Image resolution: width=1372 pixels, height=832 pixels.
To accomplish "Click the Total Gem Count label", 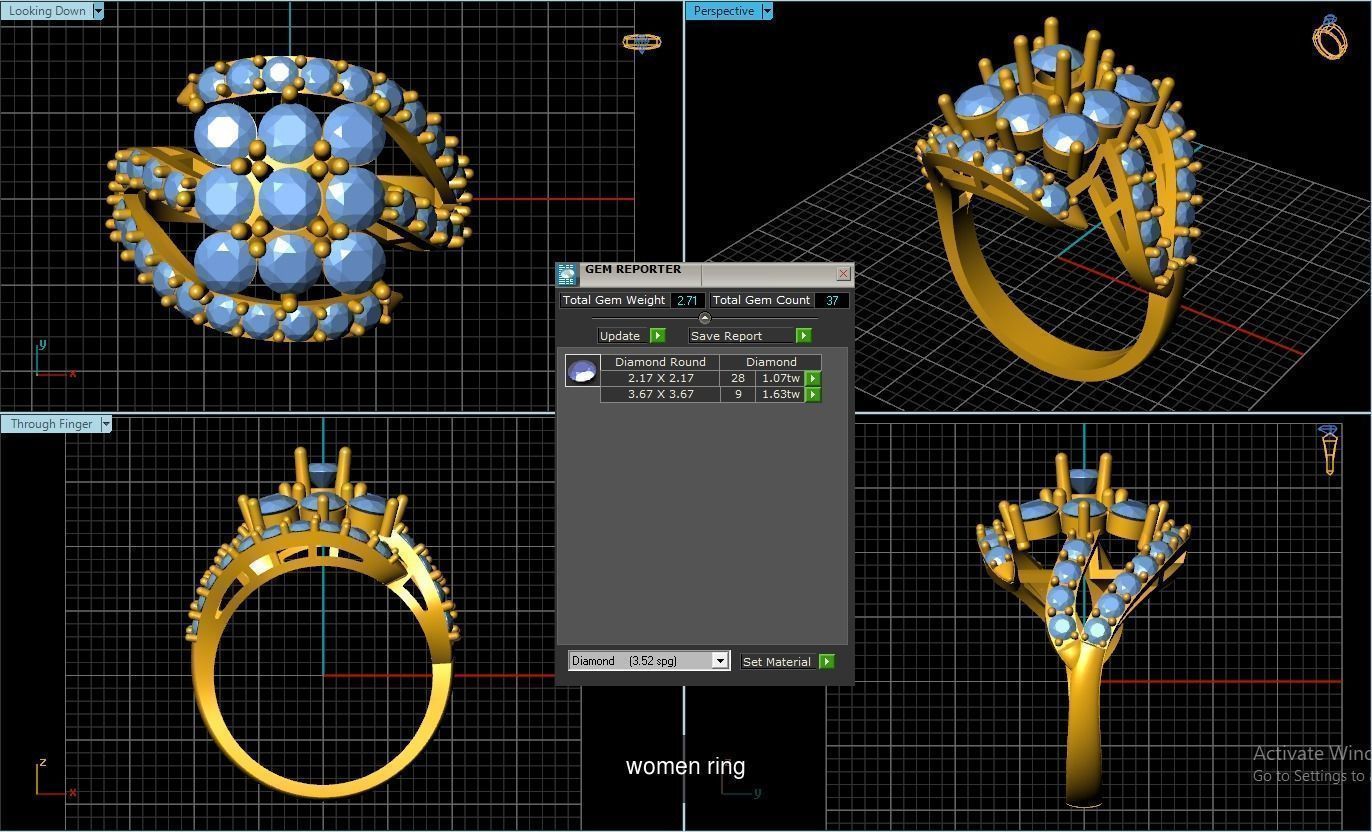I will point(761,300).
